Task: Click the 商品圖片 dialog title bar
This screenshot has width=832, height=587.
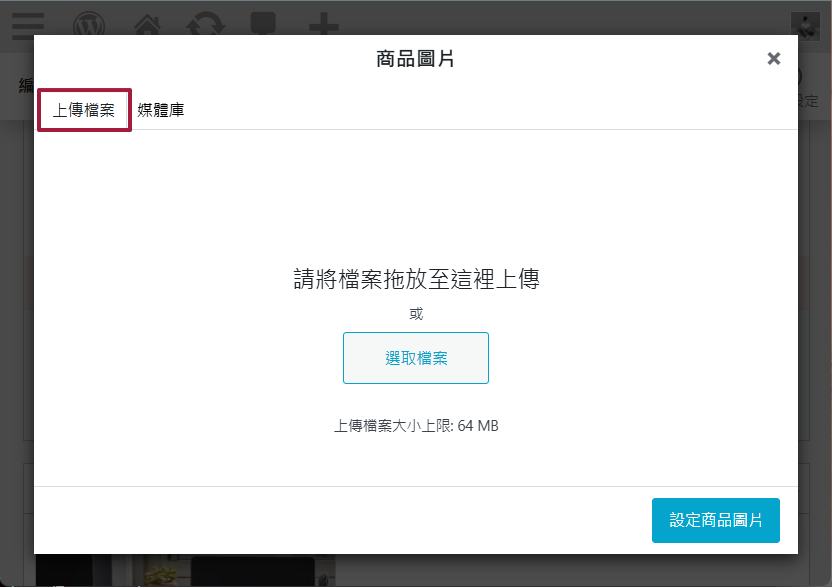Action: 416,58
